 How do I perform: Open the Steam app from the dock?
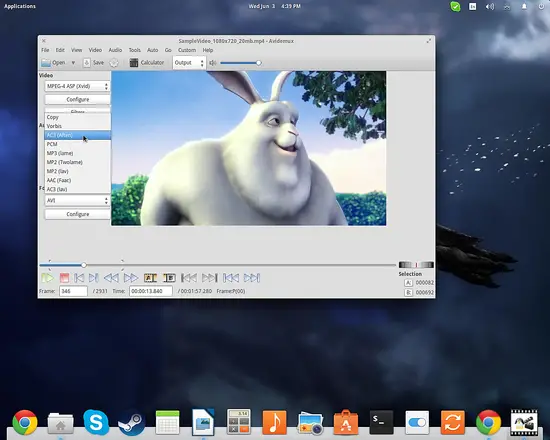point(132,422)
